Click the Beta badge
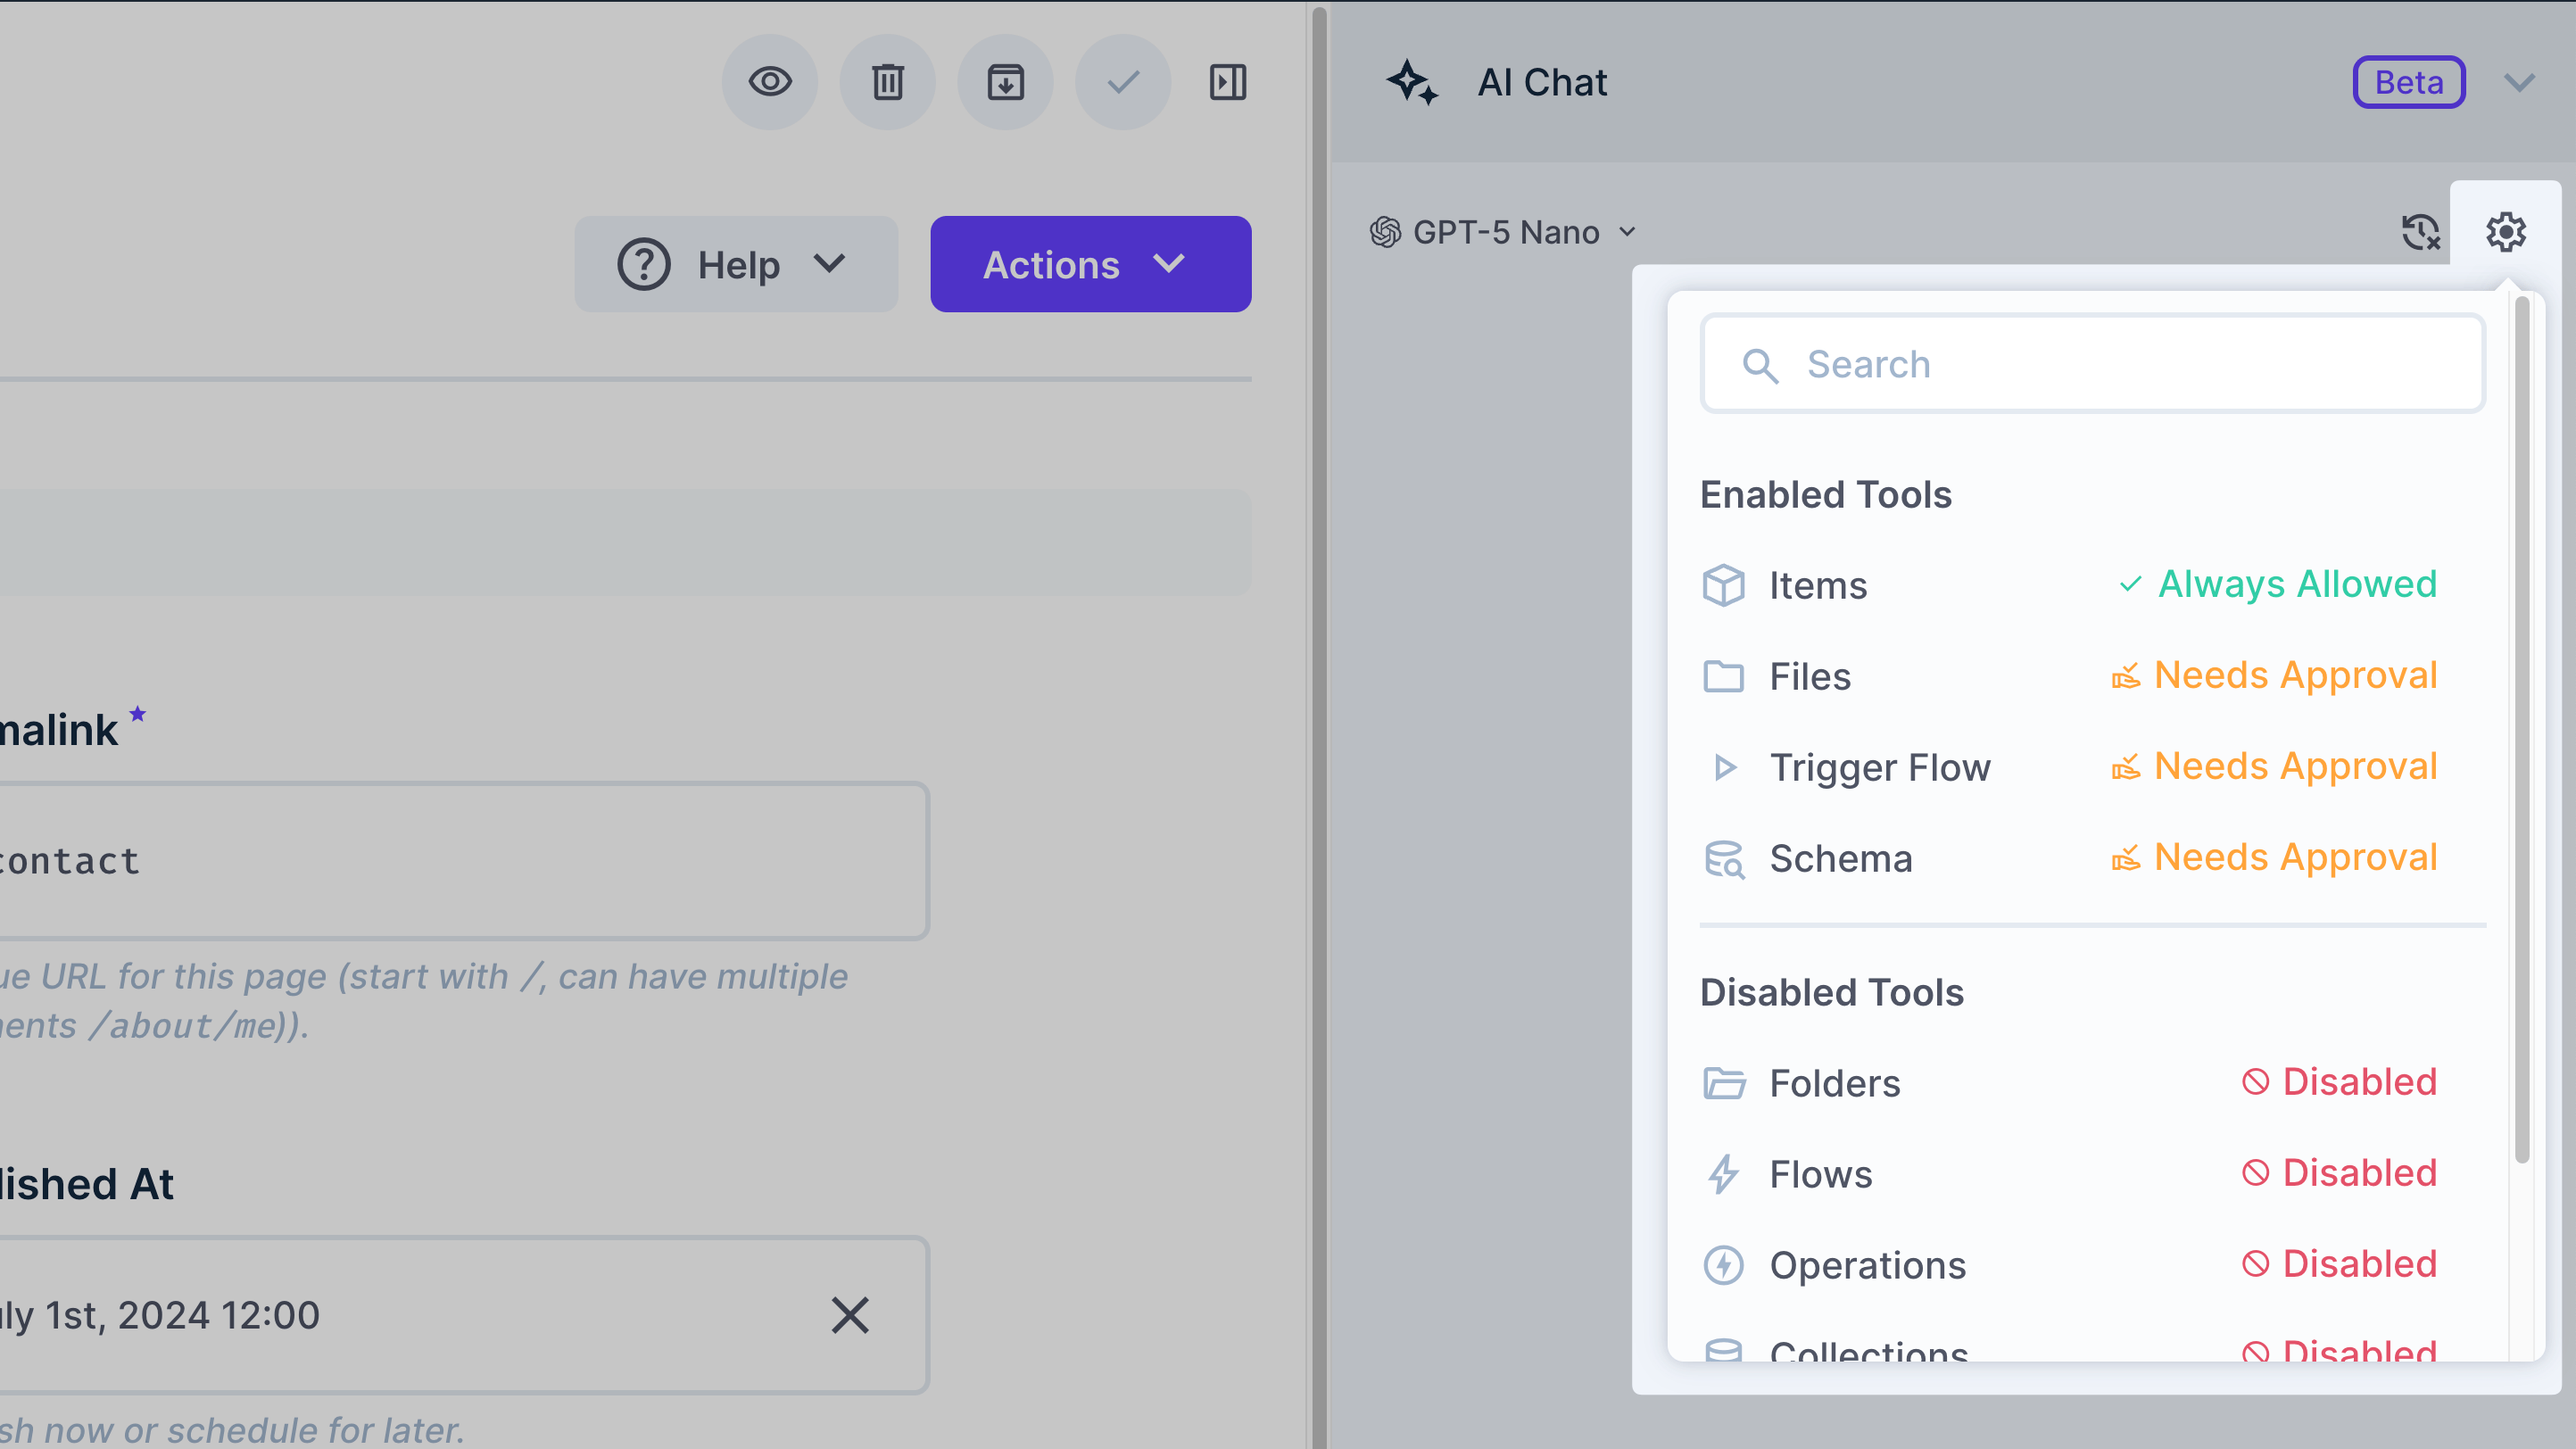 (2408, 82)
